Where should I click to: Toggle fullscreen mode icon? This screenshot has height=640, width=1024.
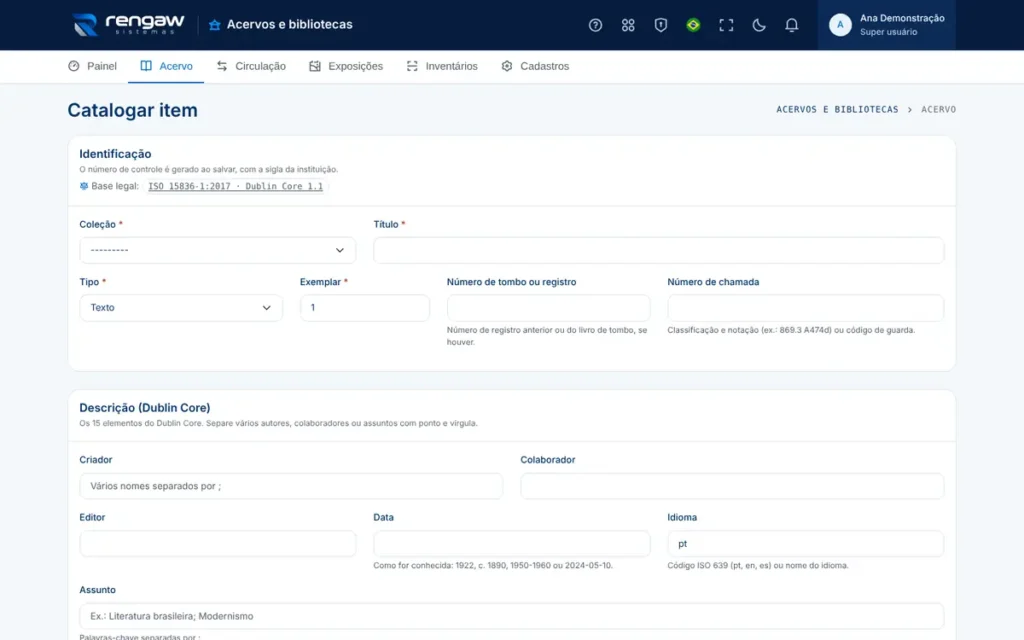click(x=726, y=25)
